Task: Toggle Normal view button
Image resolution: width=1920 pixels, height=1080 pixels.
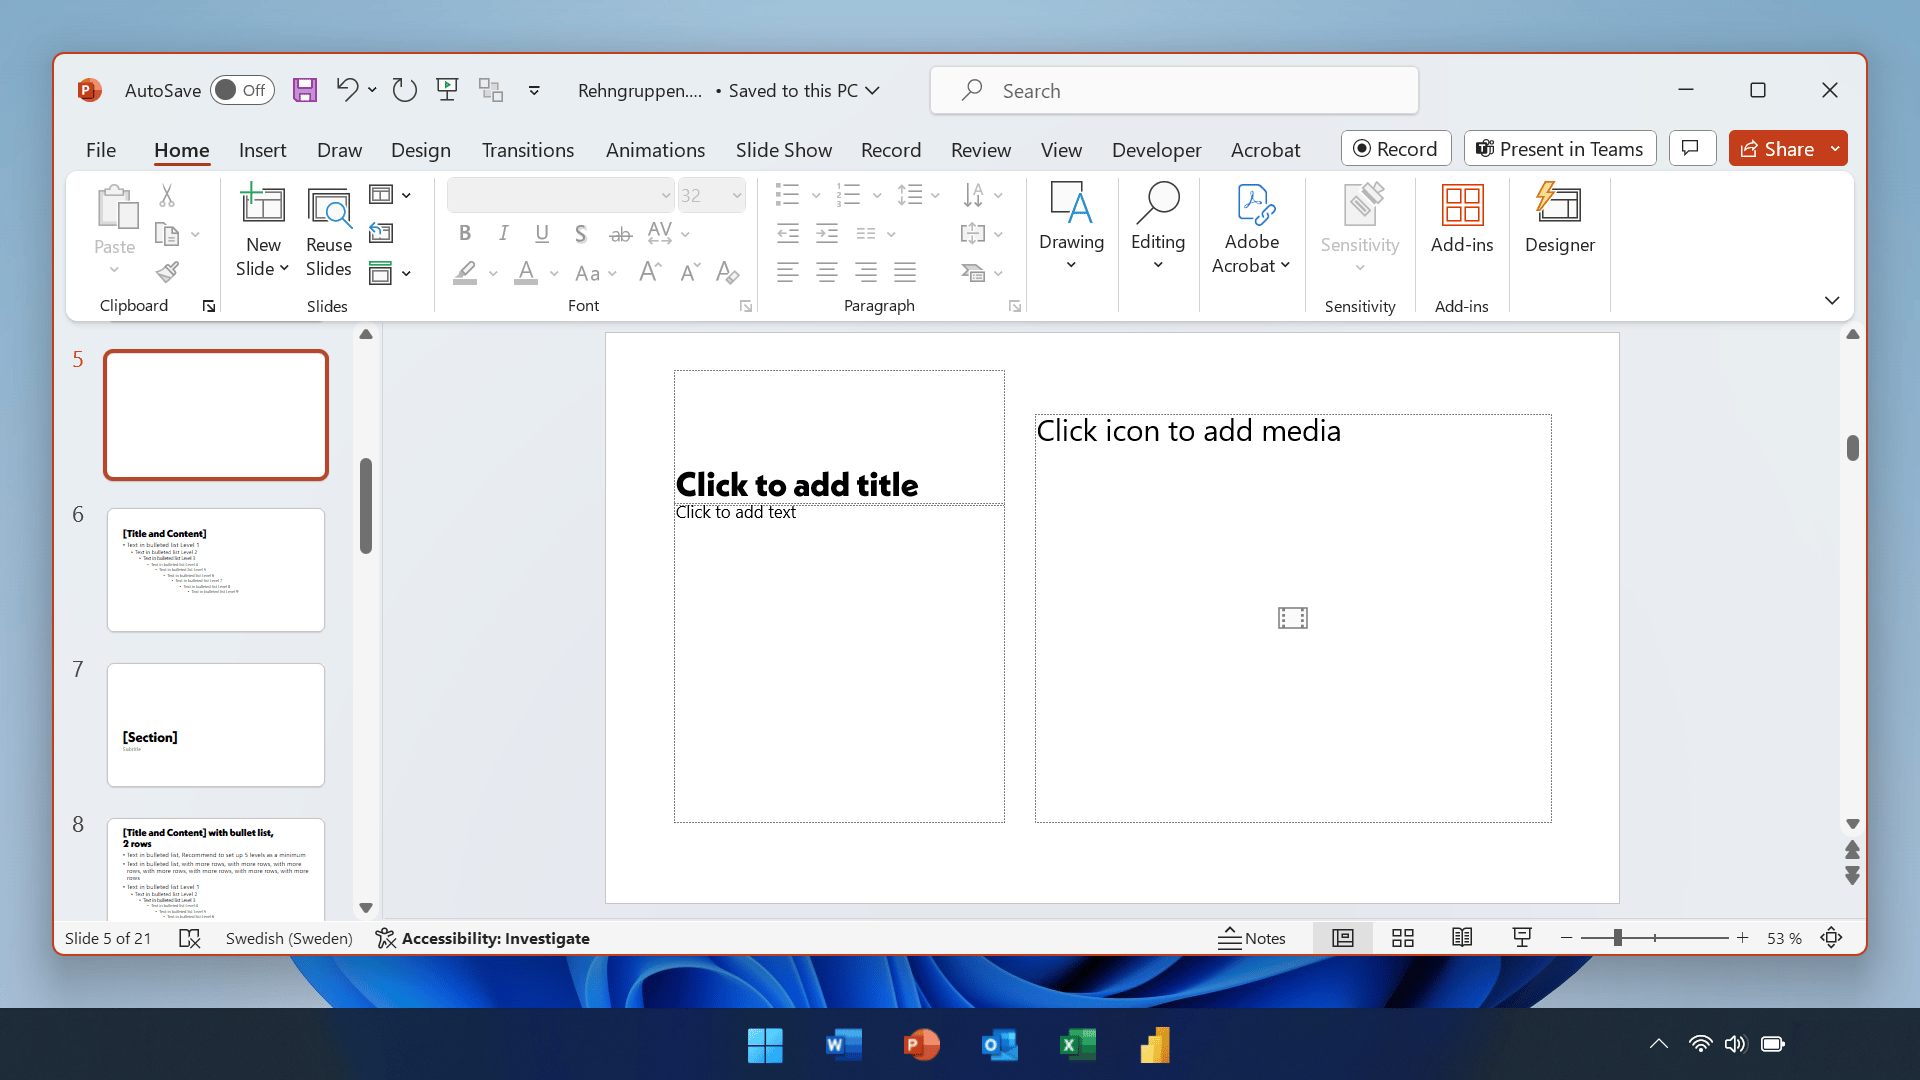Action: point(1343,938)
